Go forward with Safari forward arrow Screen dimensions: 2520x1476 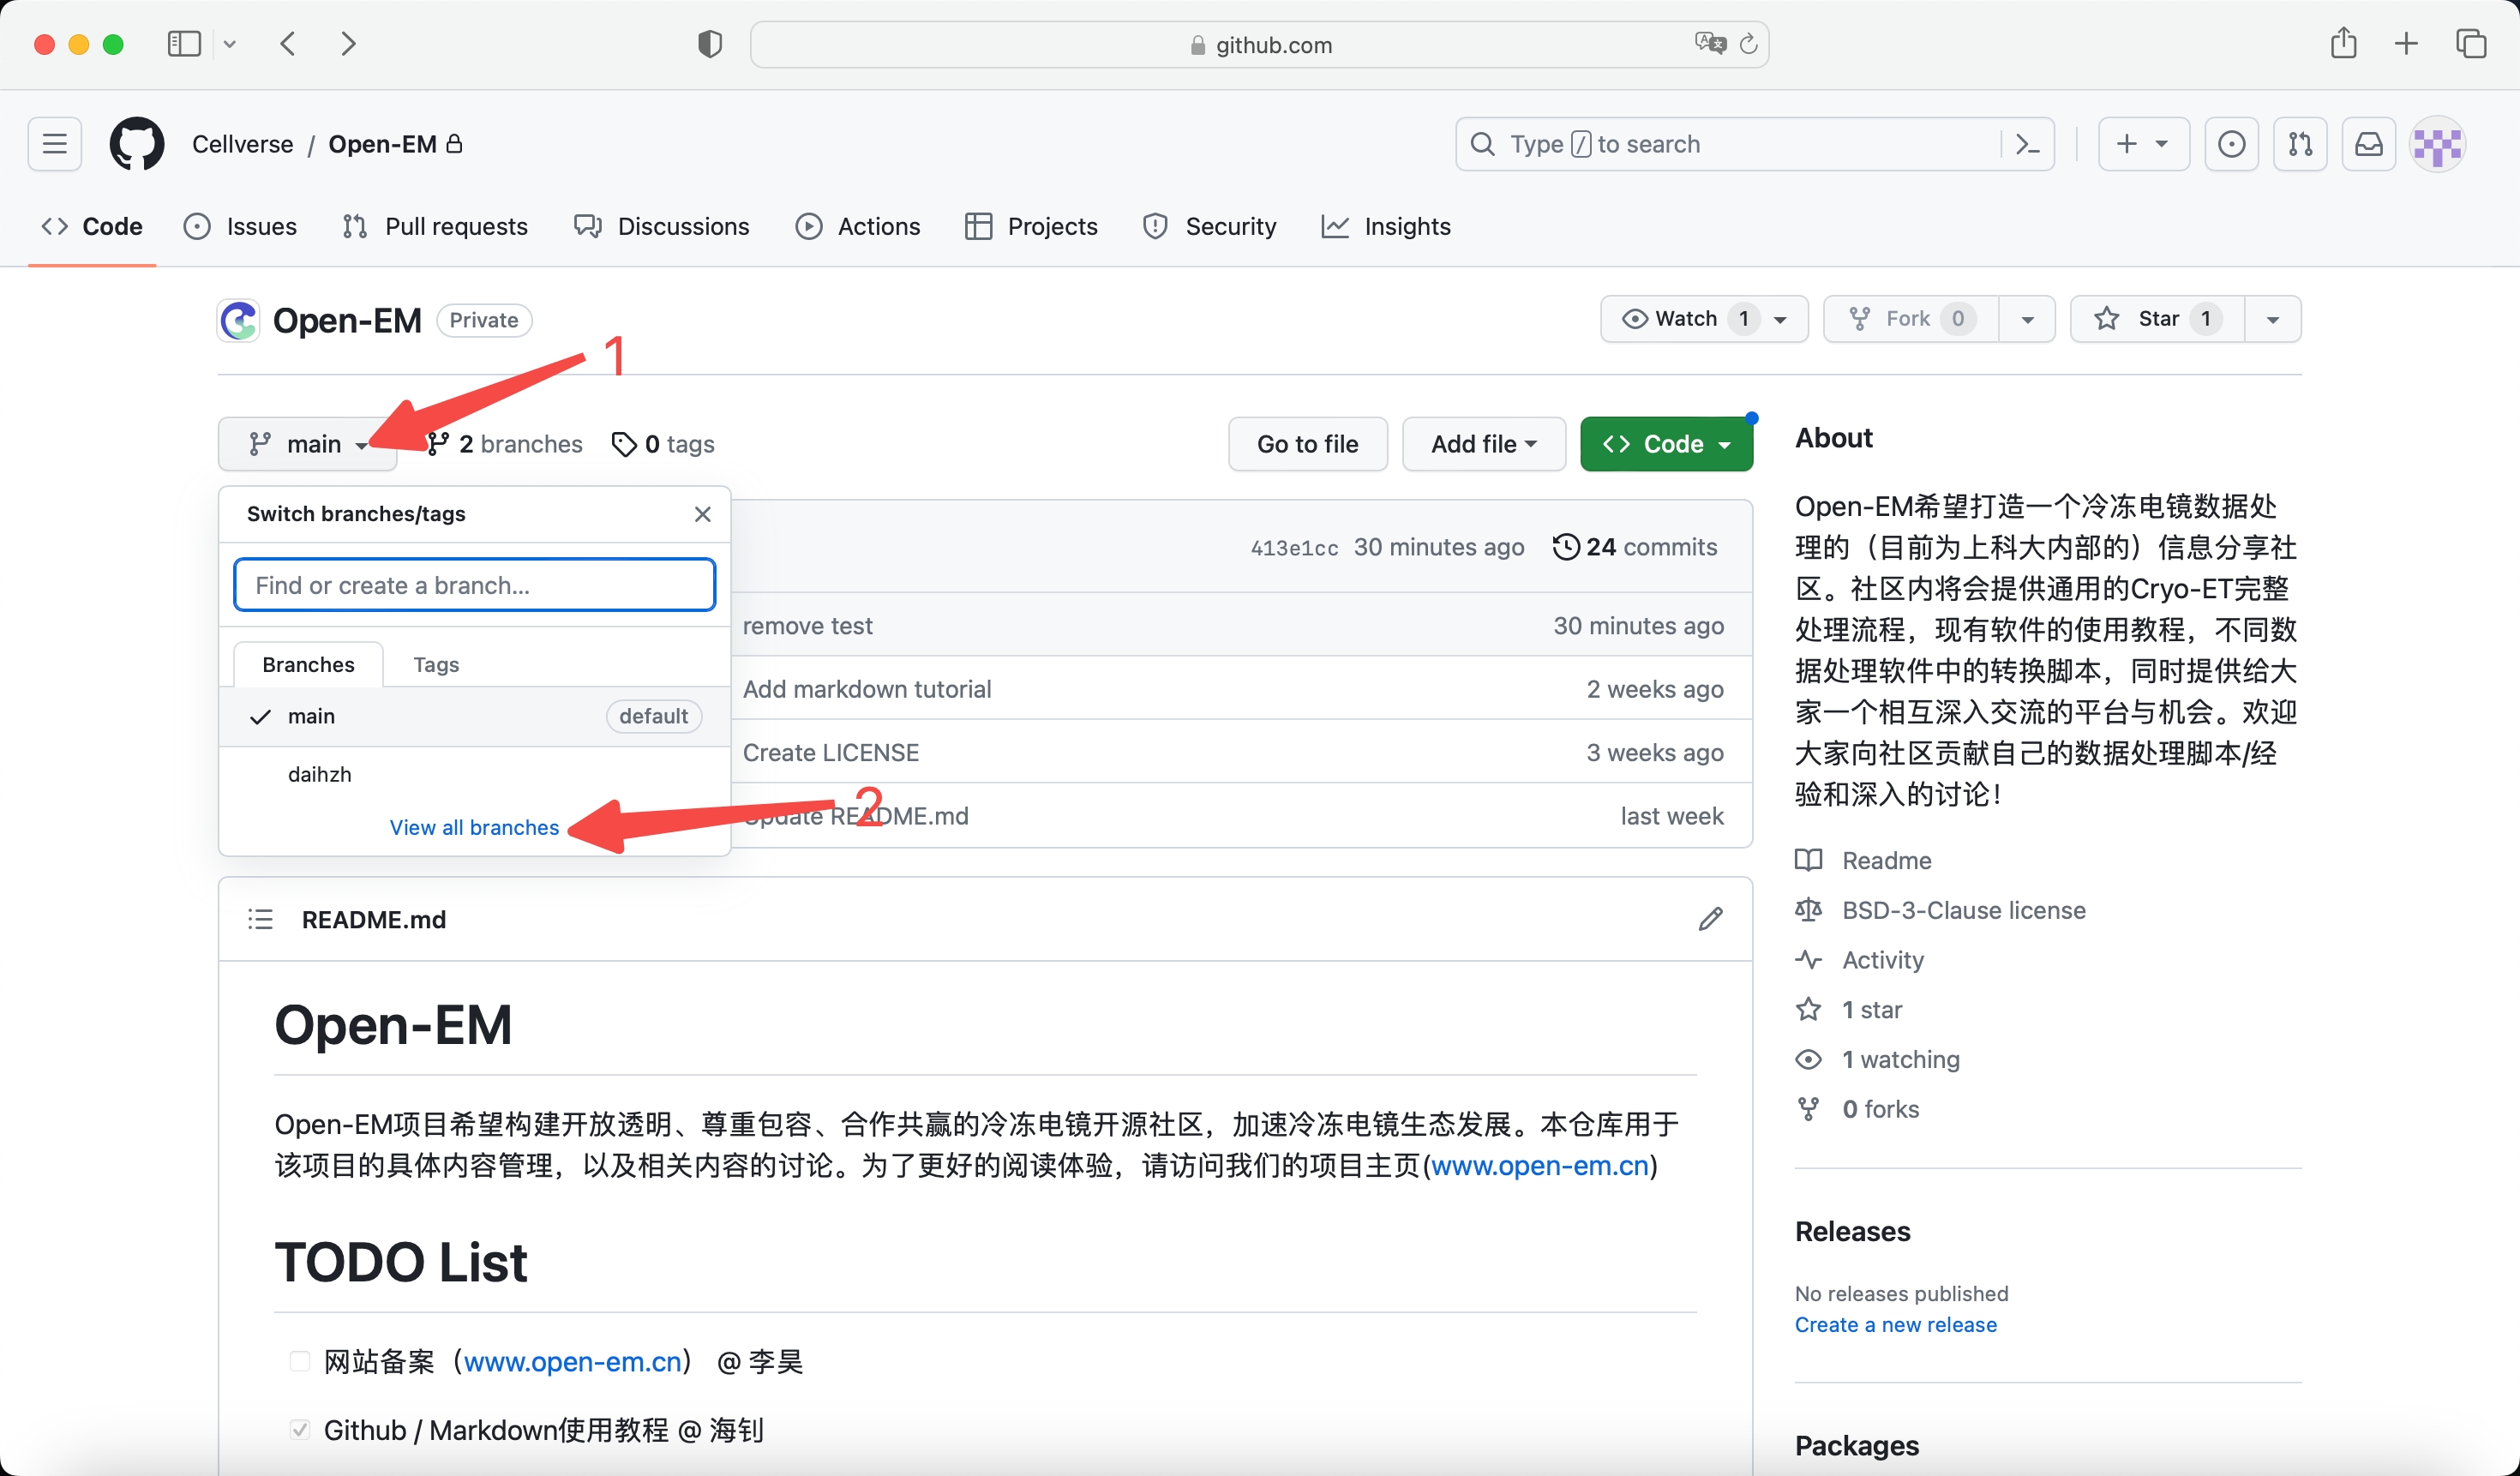tap(348, 44)
